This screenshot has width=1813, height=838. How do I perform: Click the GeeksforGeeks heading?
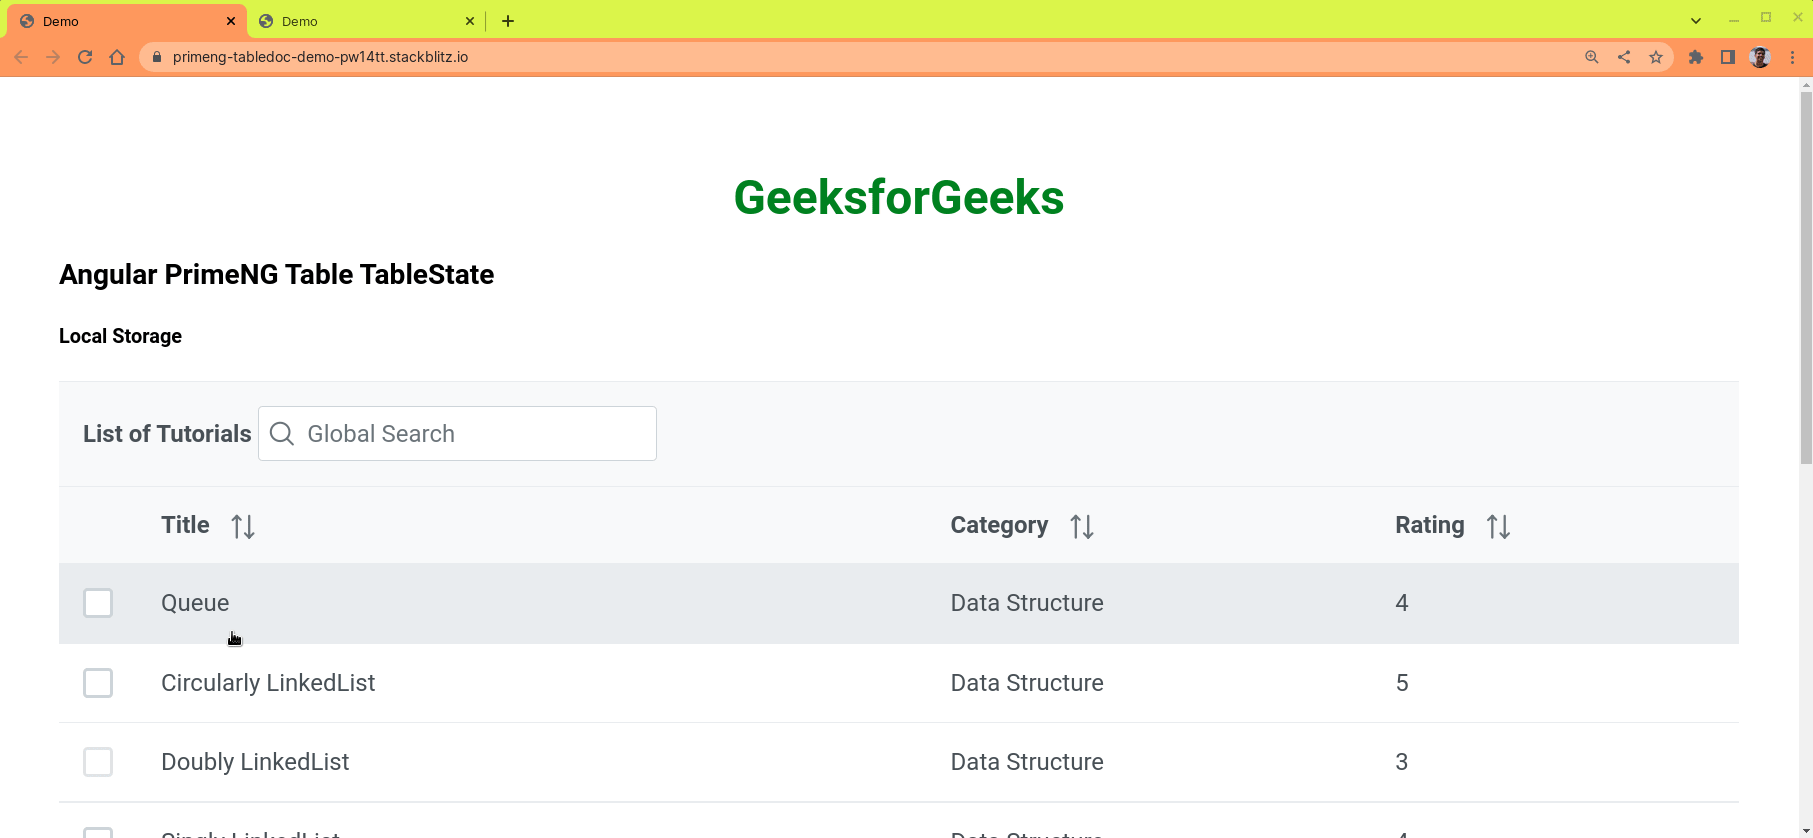pyautogui.click(x=899, y=197)
